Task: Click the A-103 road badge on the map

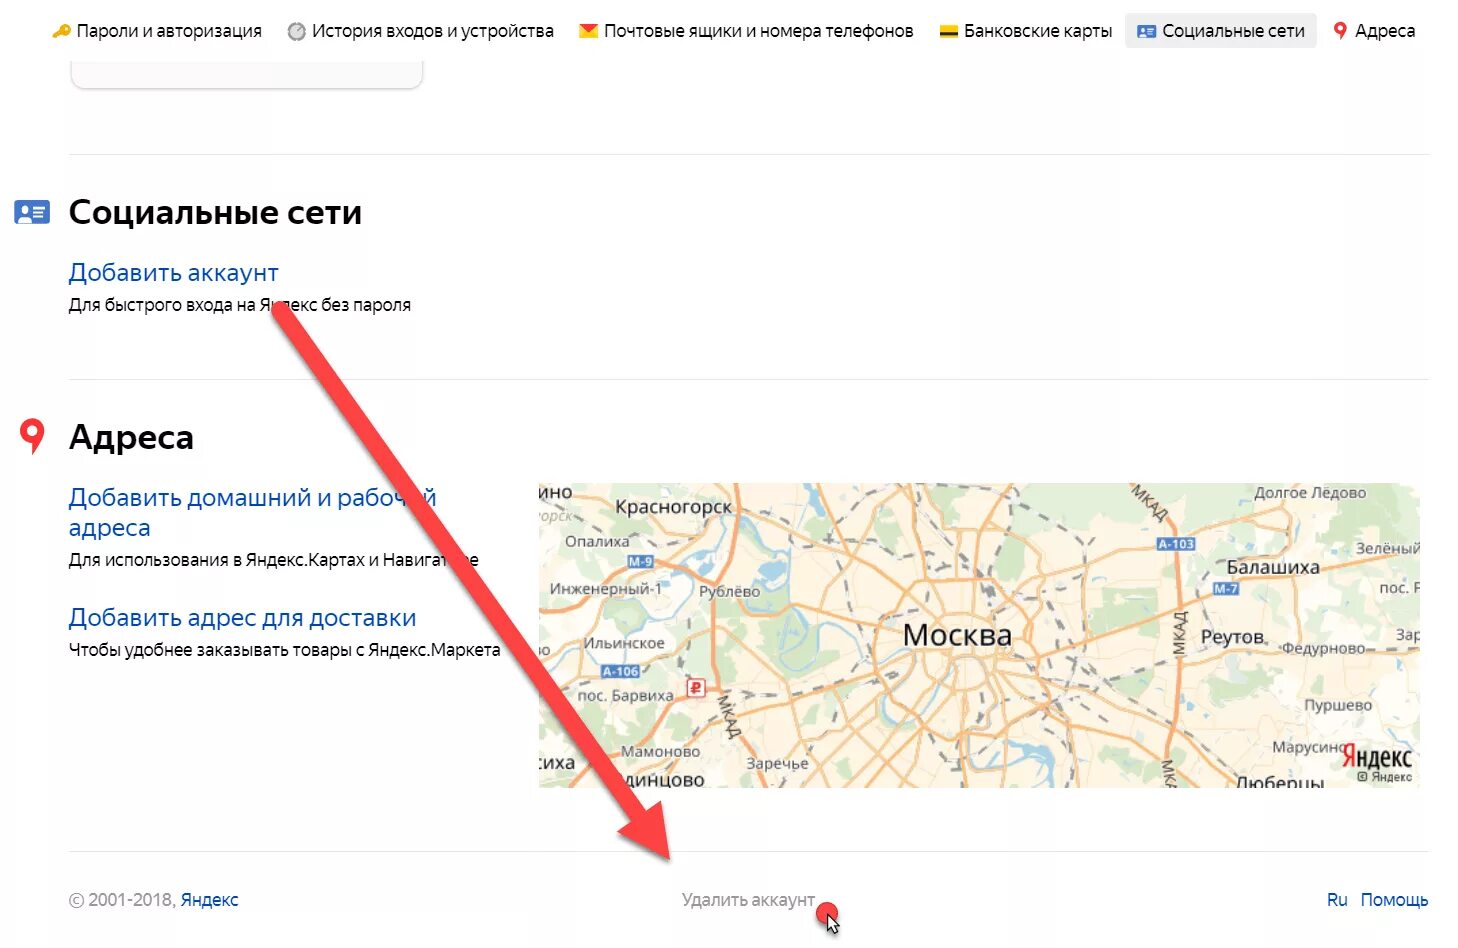Action: [x=1176, y=544]
